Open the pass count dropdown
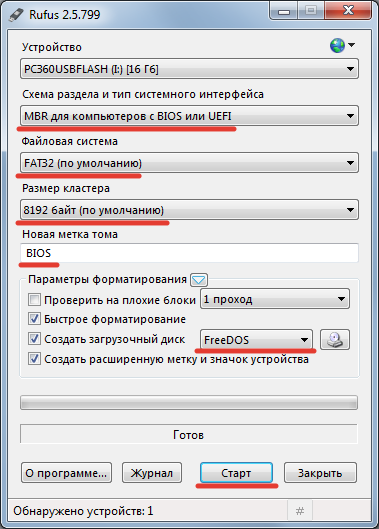The image size is (379, 529). [275, 299]
